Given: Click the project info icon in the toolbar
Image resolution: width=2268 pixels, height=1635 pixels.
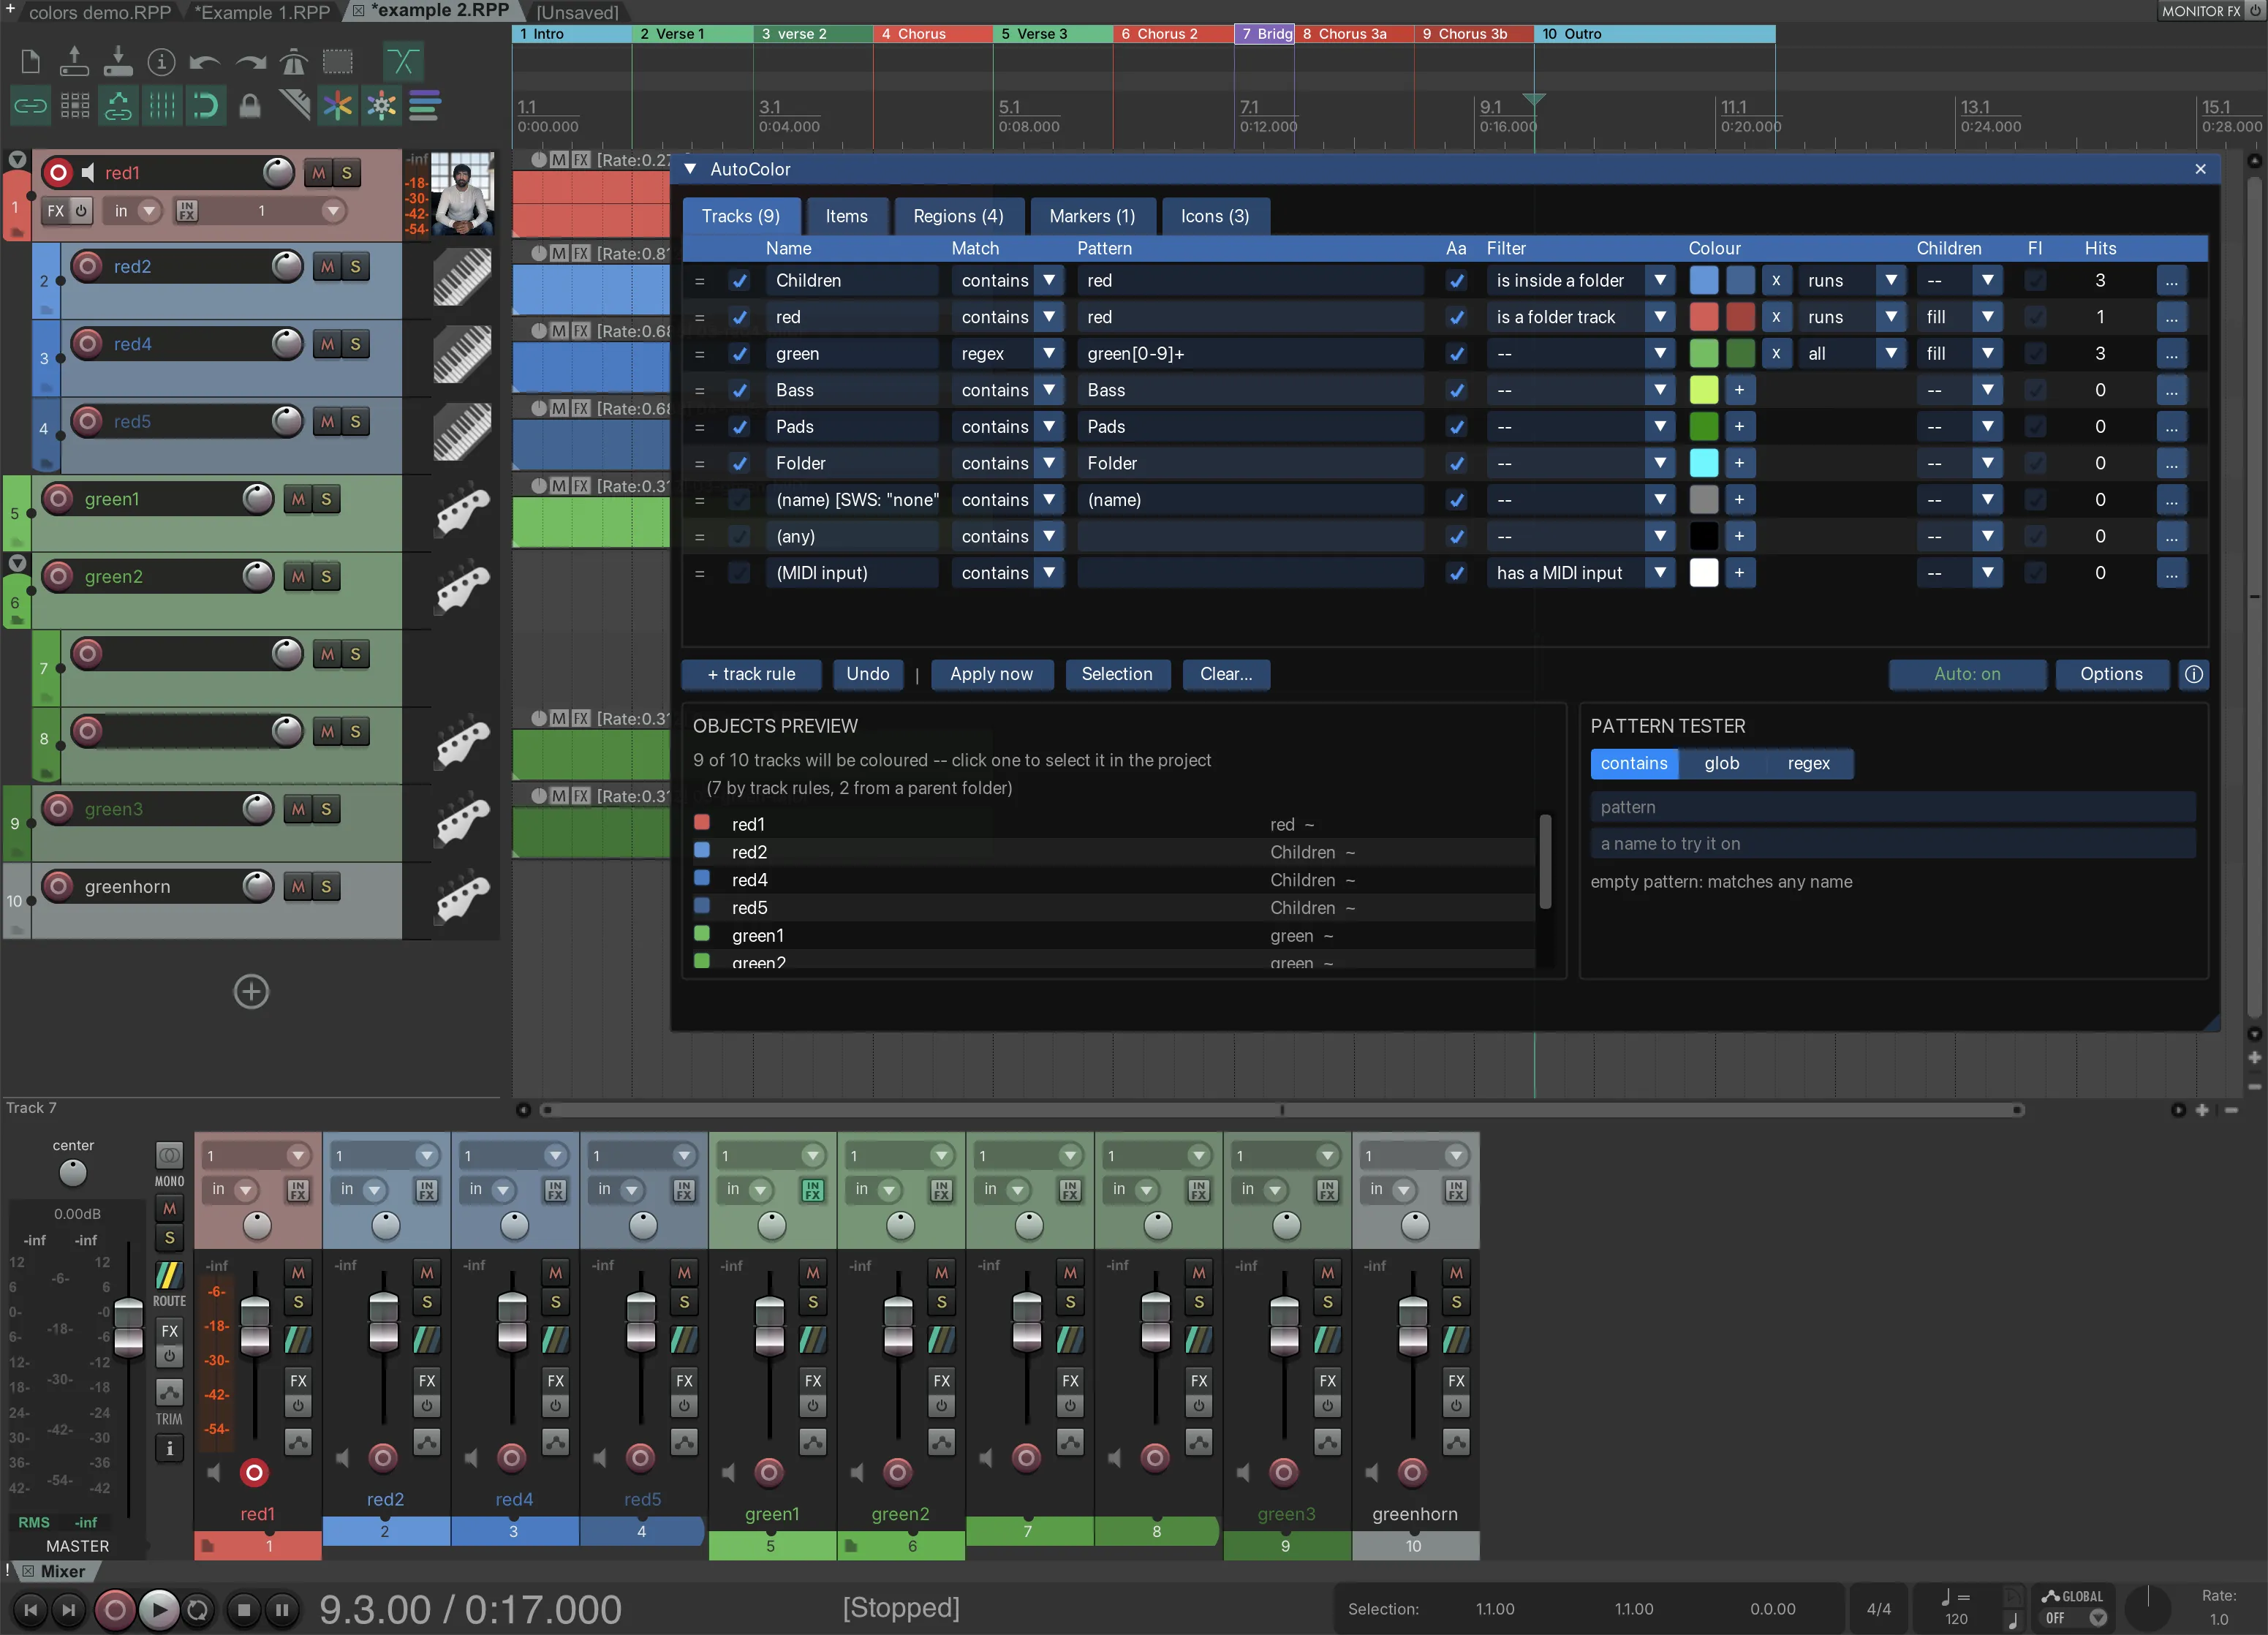Looking at the screenshot, I should (161, 62).
